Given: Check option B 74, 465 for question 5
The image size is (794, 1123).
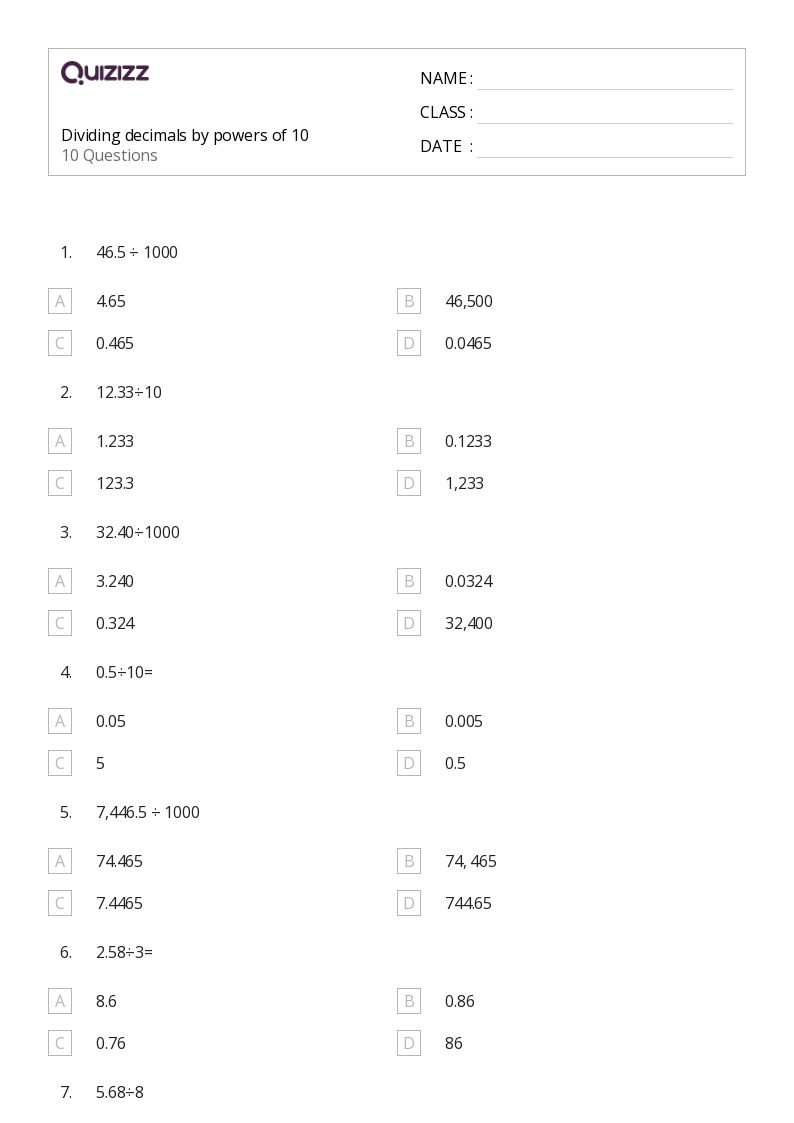Looking at the screenshot, I should point(409,862).
